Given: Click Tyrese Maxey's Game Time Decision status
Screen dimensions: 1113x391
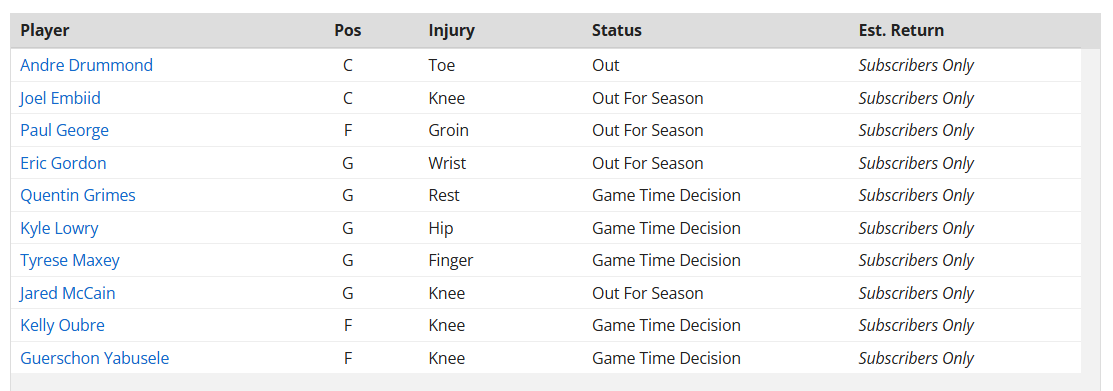Looking at the screenshot, I should click(667, 260).
